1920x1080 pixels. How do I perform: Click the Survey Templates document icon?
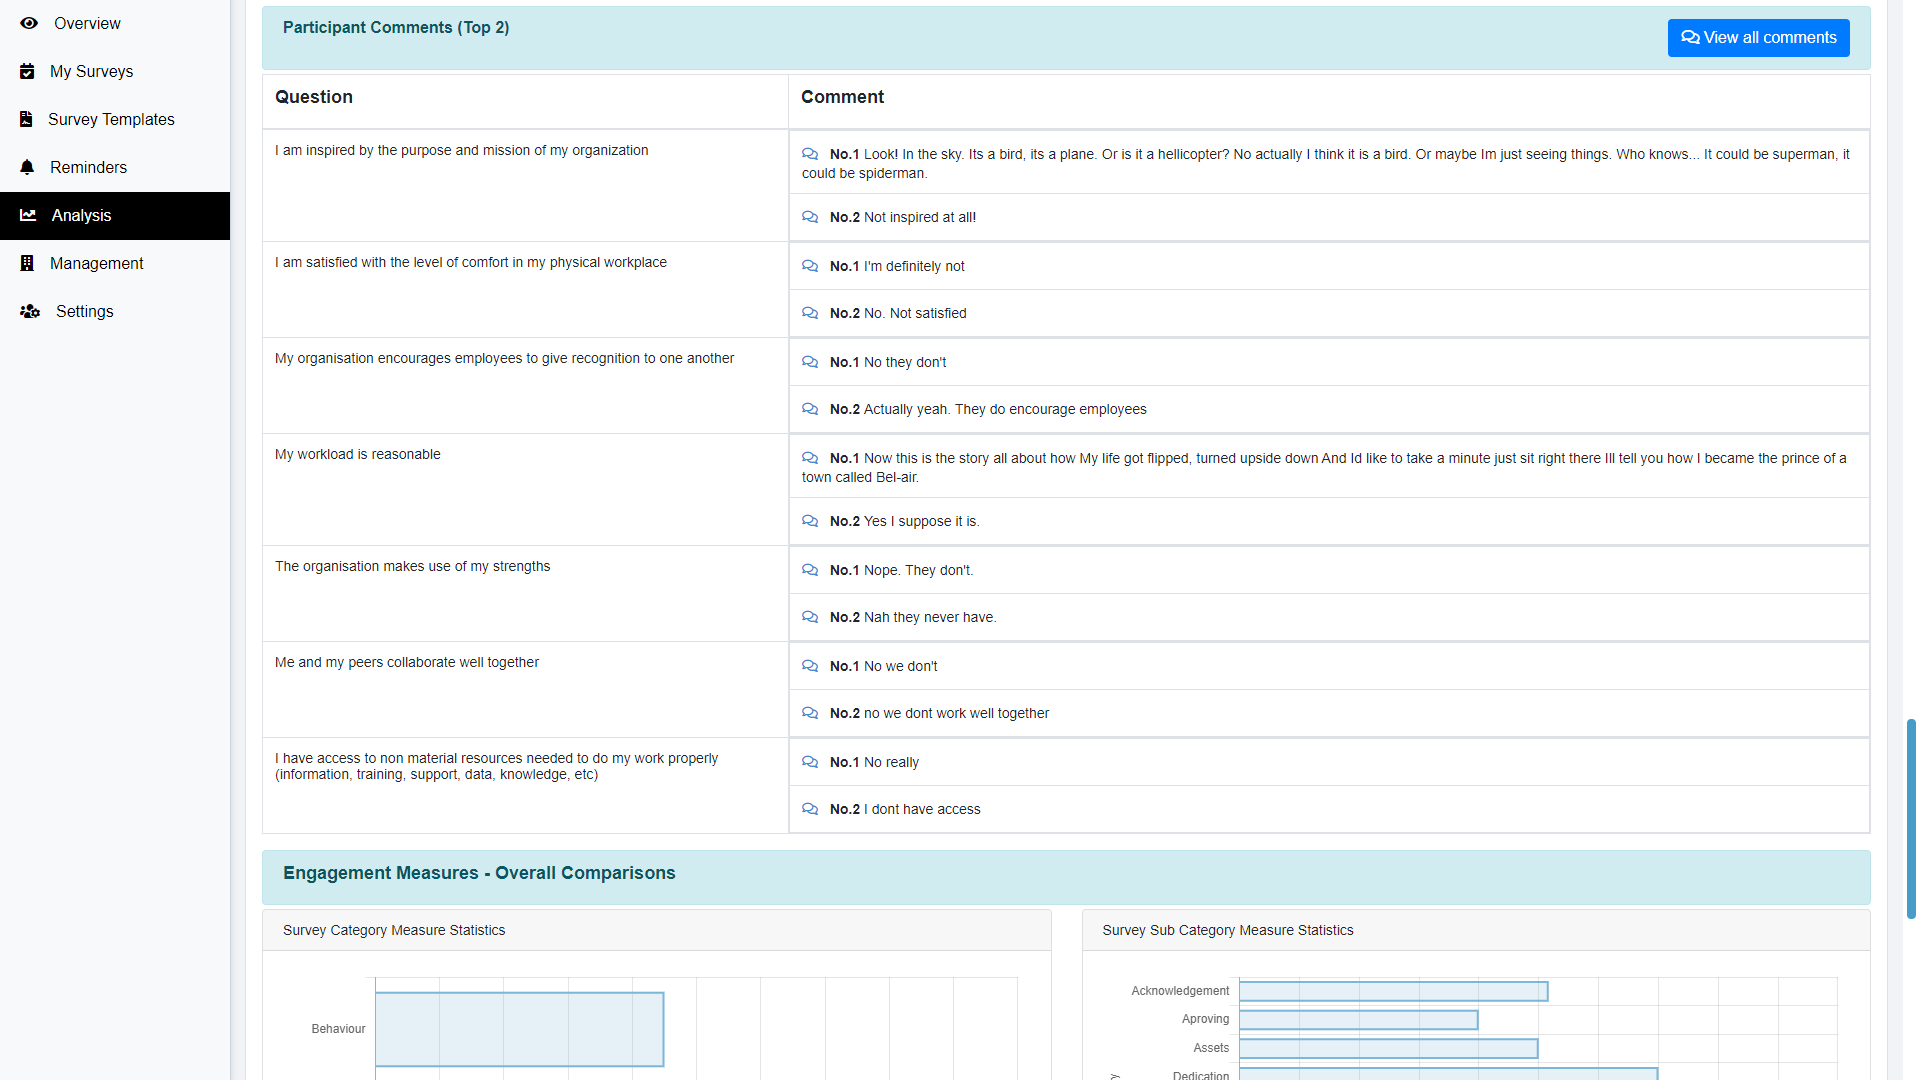click(x=26, y=119)
